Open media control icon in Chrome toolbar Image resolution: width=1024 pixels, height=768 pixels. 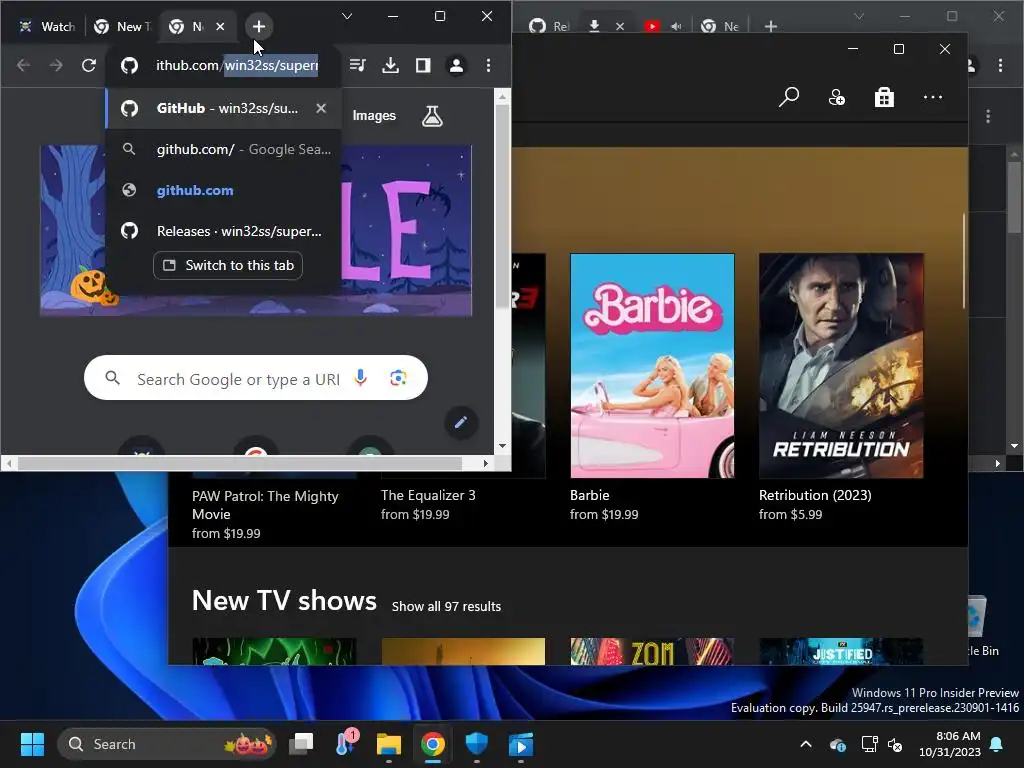[x=357, y=65]
